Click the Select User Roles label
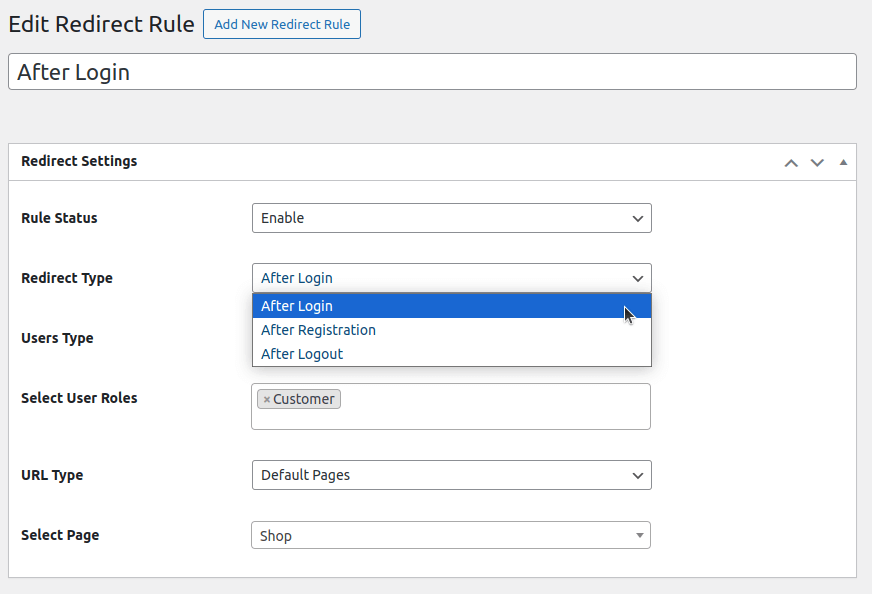The image size is (872, 594). point(79,398)
